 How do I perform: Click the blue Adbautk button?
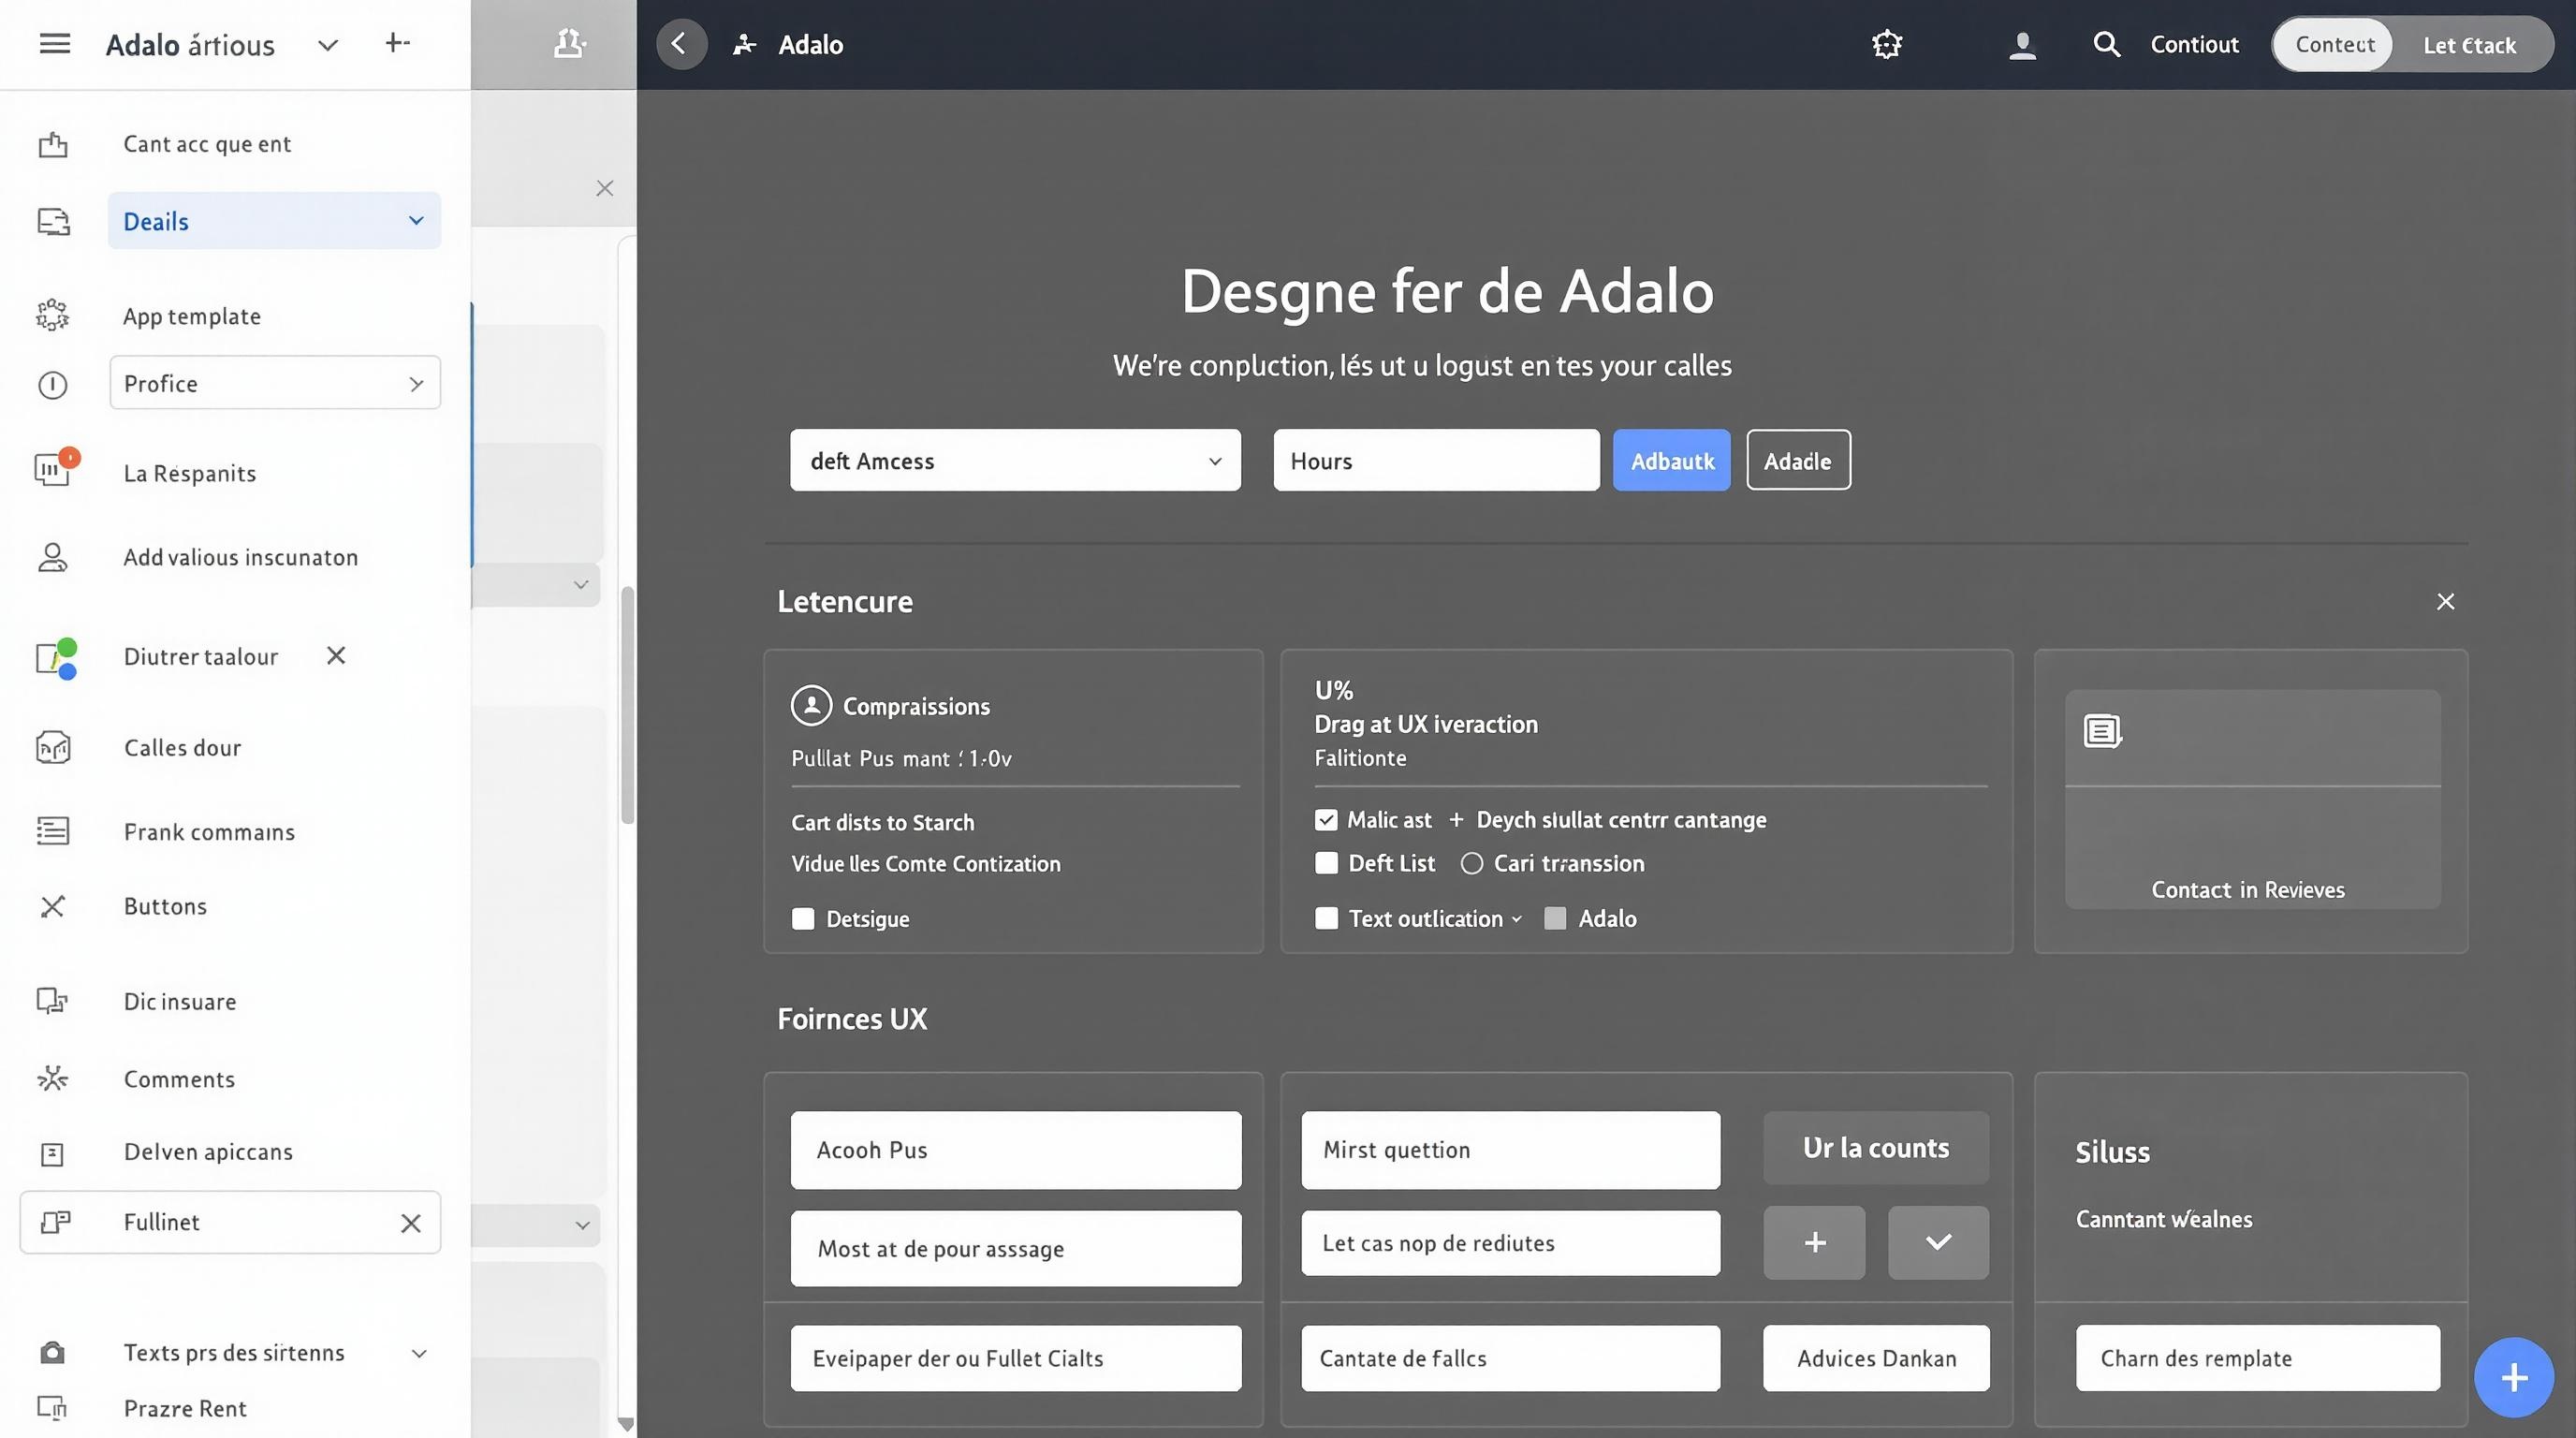coord(1671,460)
